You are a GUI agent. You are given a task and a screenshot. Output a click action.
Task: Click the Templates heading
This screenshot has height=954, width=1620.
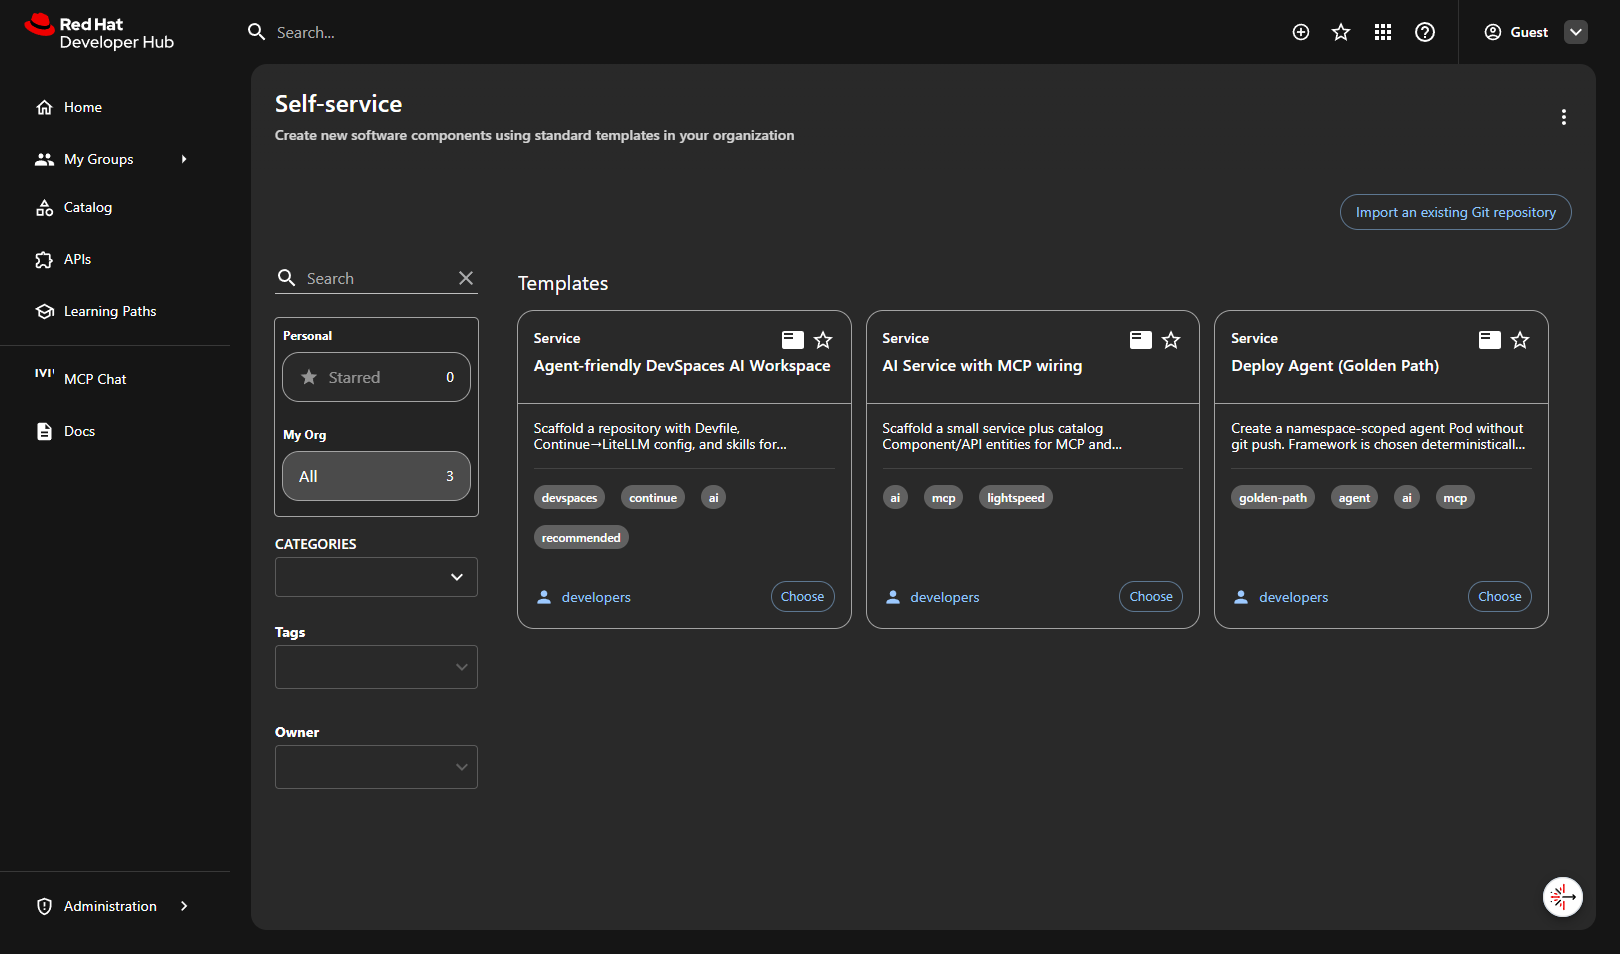point(563,283)
